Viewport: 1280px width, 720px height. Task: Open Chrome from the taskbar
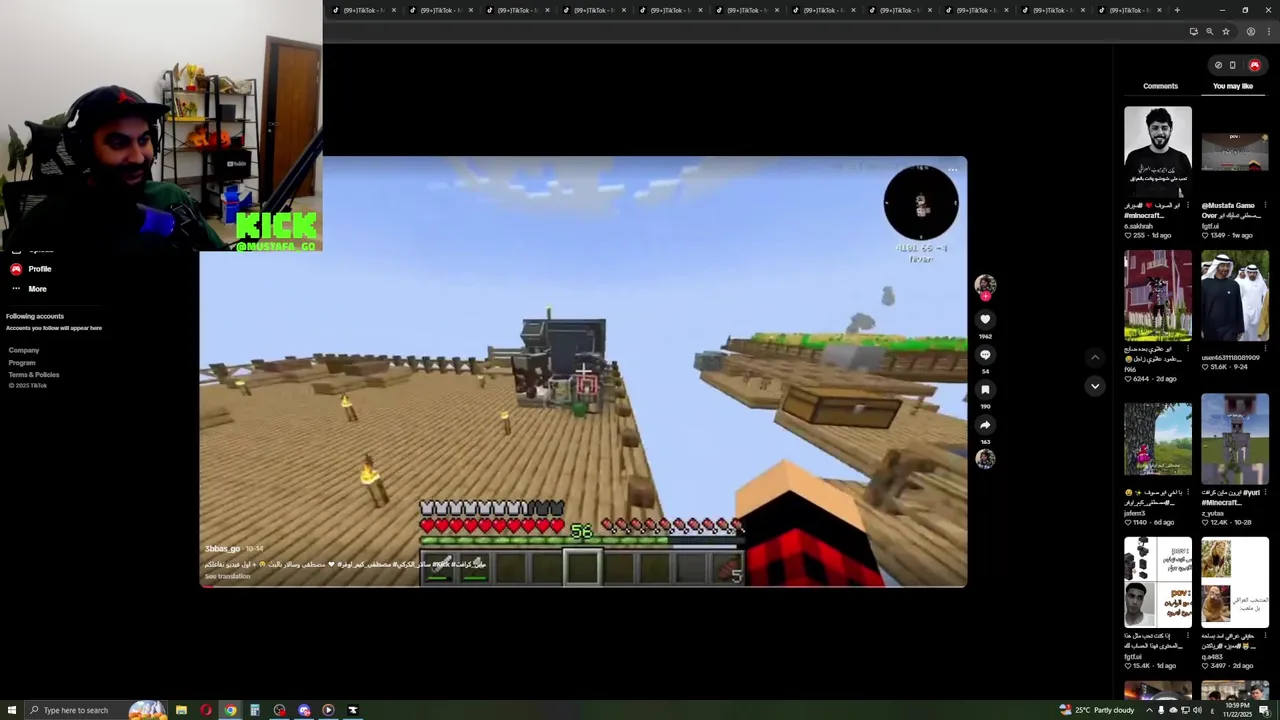[230, 710]
